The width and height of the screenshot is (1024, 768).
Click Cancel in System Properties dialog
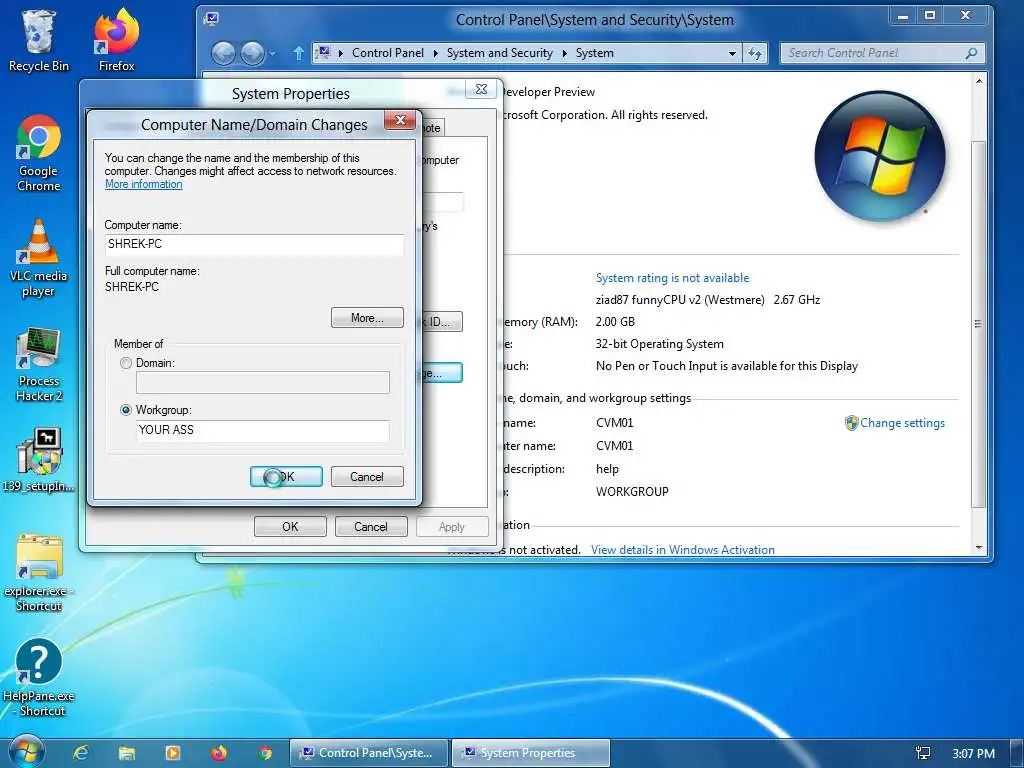371,526
